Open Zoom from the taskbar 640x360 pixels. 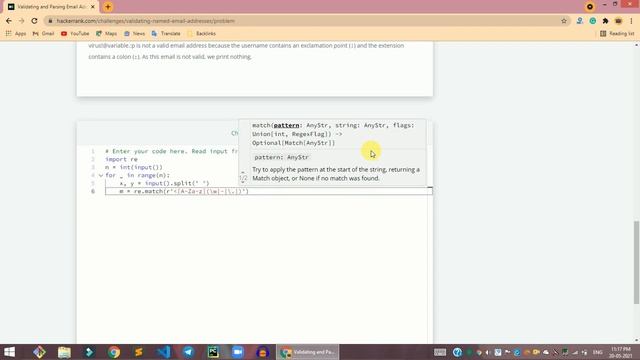point(238,352)
